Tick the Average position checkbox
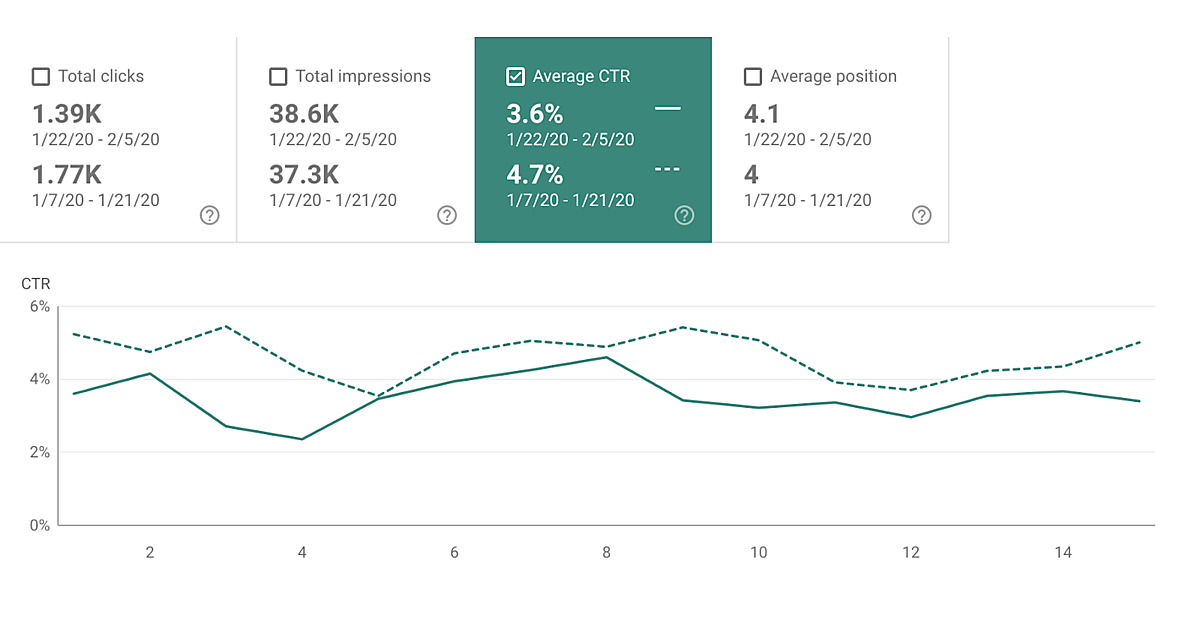Screen dimensions: 1200x630 coord(753,77)
